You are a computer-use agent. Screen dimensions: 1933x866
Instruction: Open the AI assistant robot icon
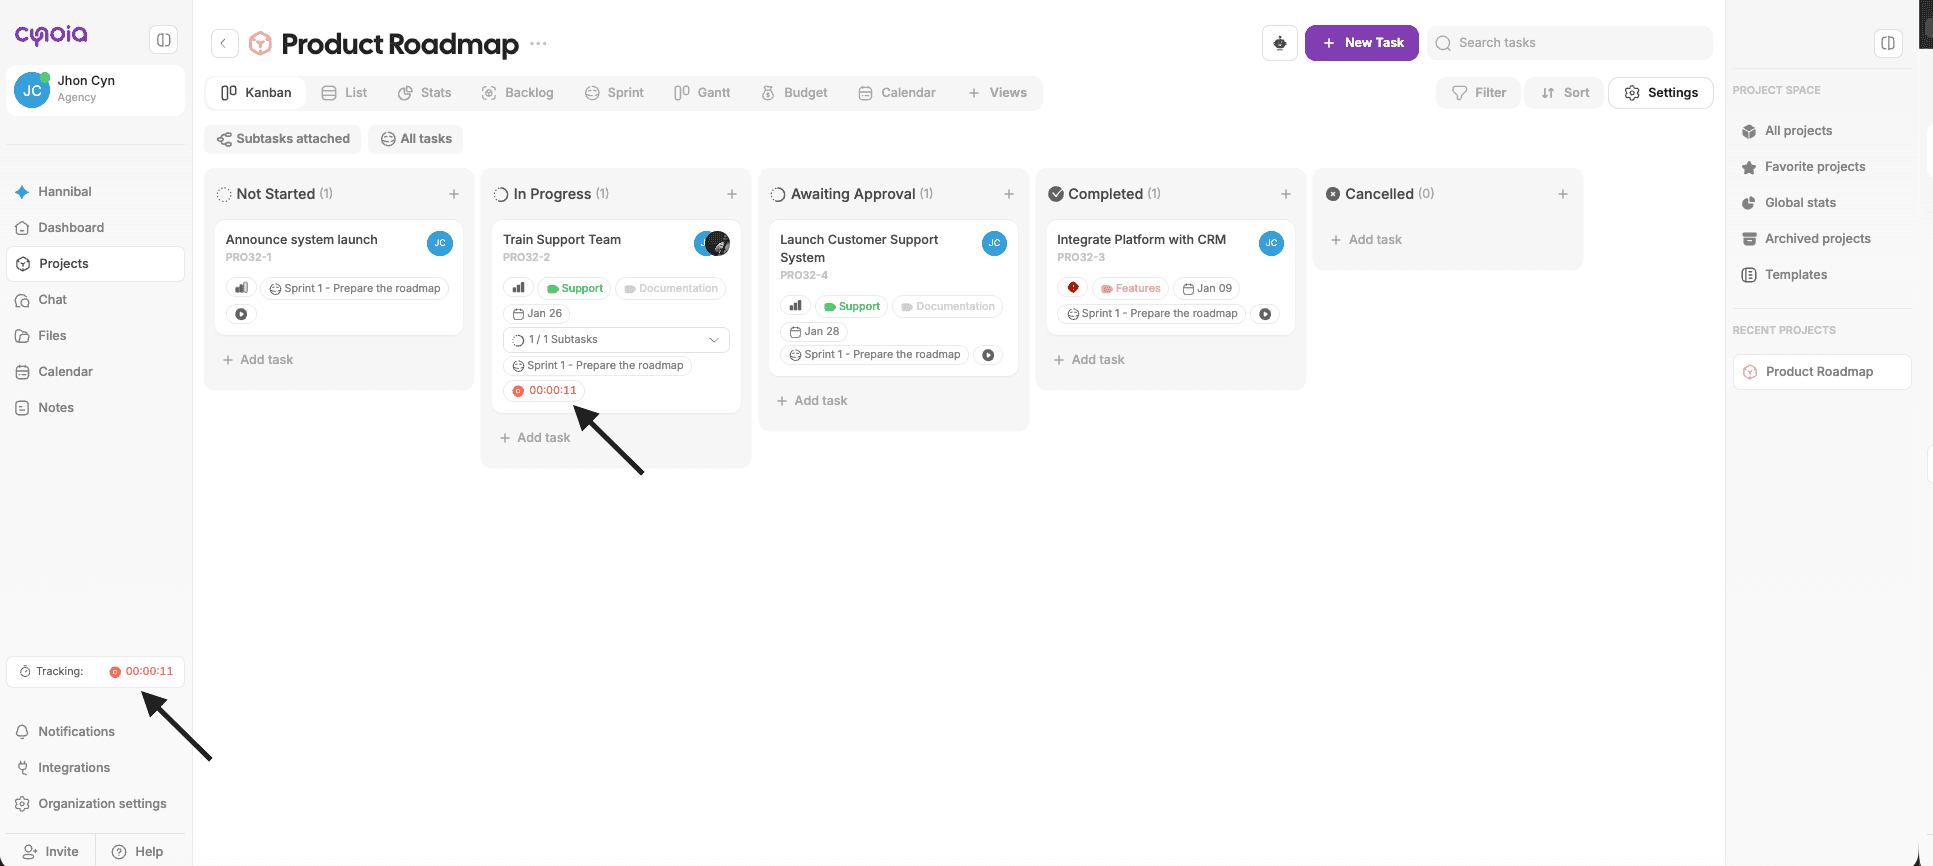click(x=1279, y=43)
